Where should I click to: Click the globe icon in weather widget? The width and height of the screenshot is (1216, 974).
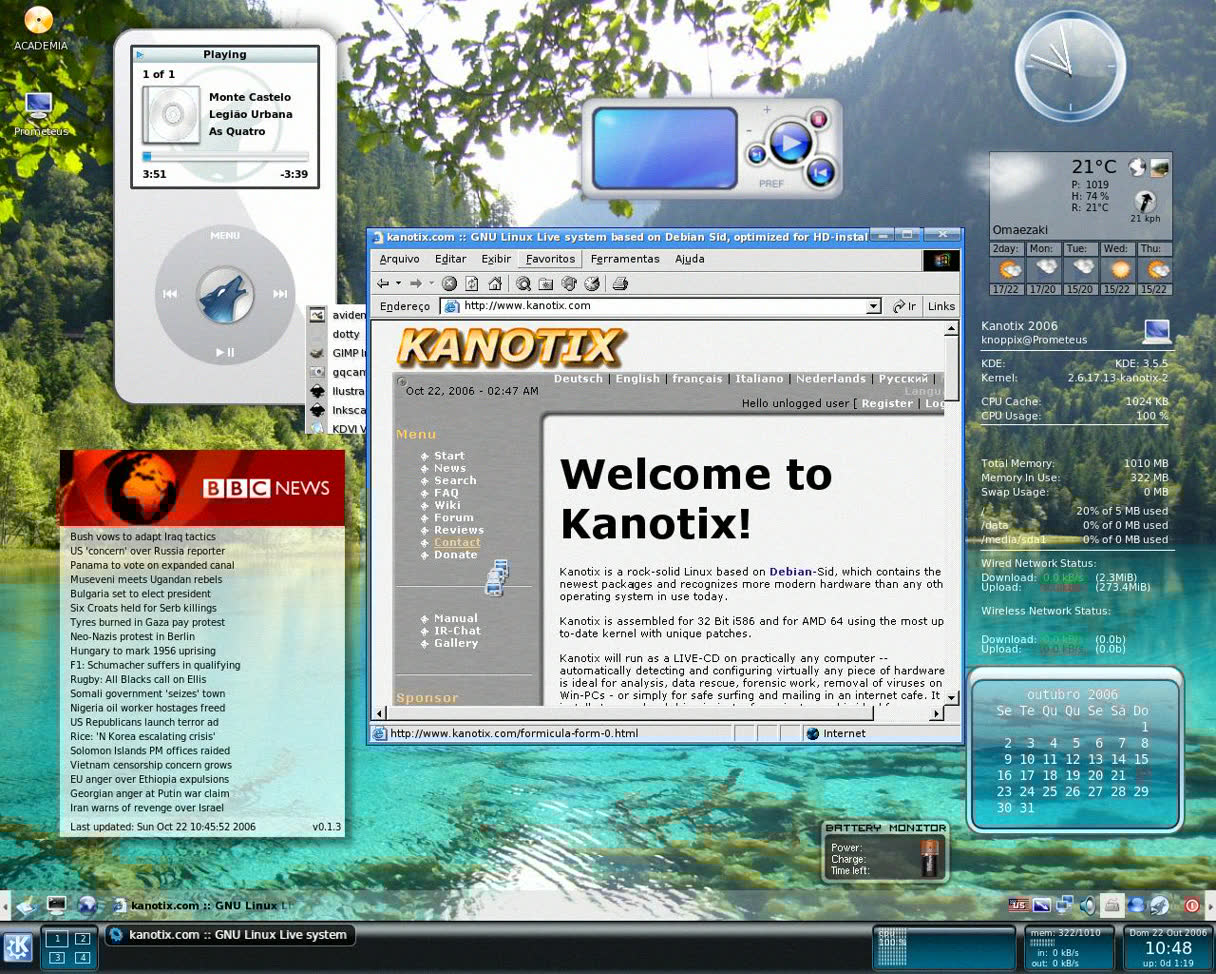pos(1137,166)
